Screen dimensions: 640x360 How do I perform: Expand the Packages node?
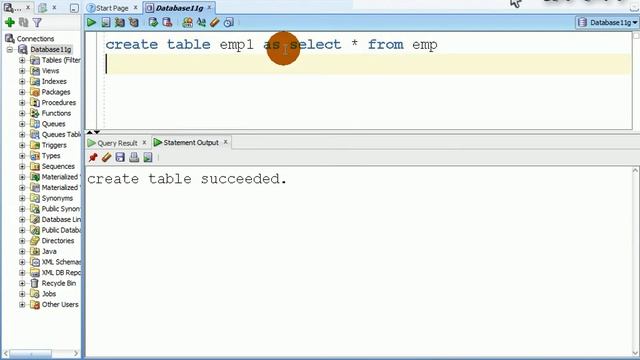click(x=22, y=92)
